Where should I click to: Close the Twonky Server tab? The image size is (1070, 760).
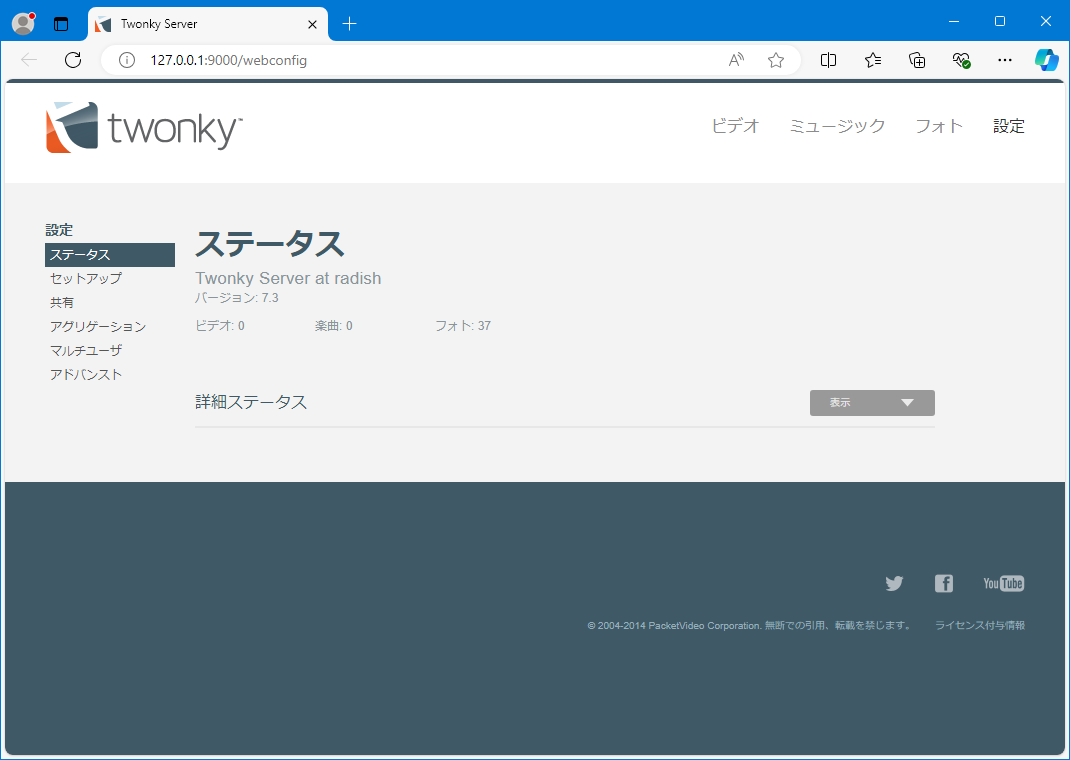[313, 25]
